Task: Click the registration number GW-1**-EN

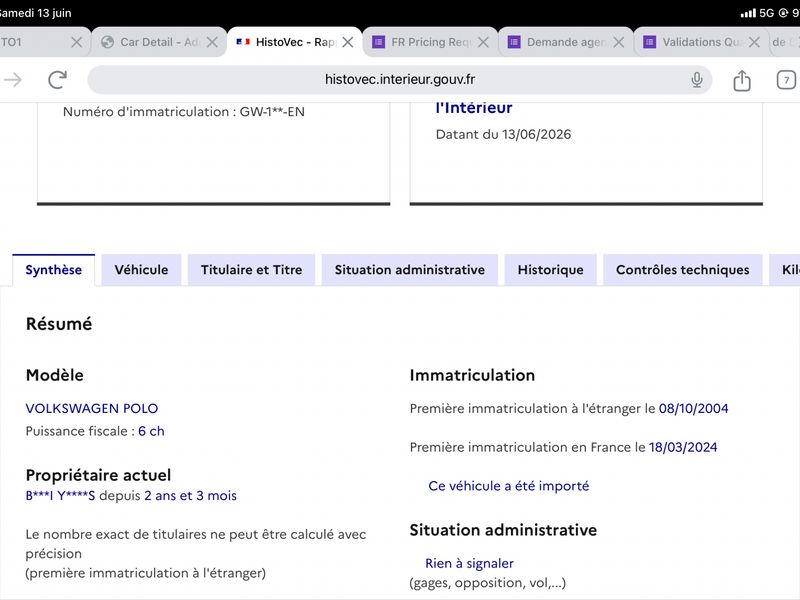Action: pos(272,112)
